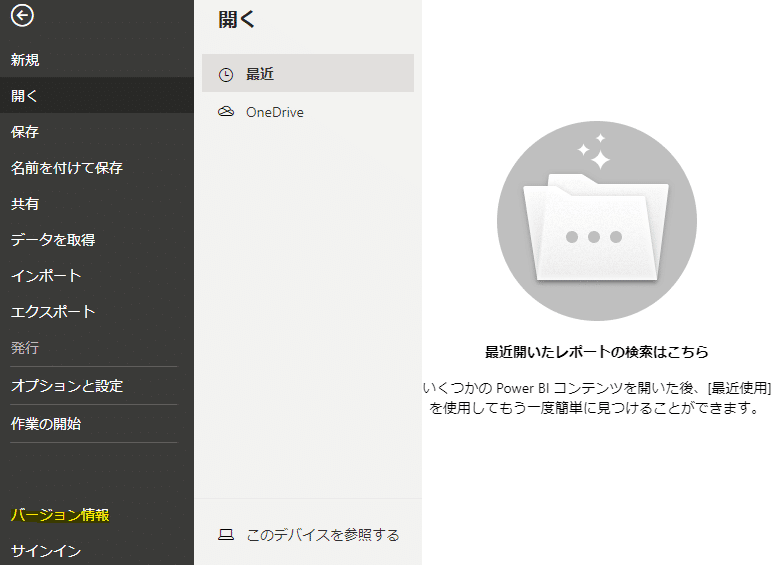Select the 最近 location tab
Viewport: 780px width, 565px height.
(x=308, y=73)
